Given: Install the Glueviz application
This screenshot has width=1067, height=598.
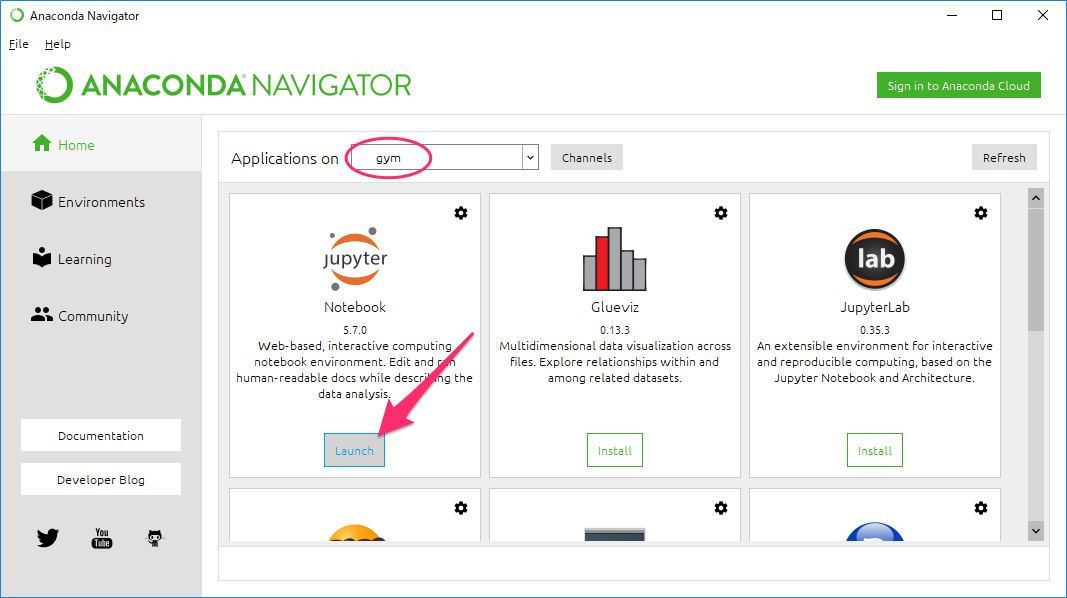Looking at the screenshot, I should coord(615,450).
